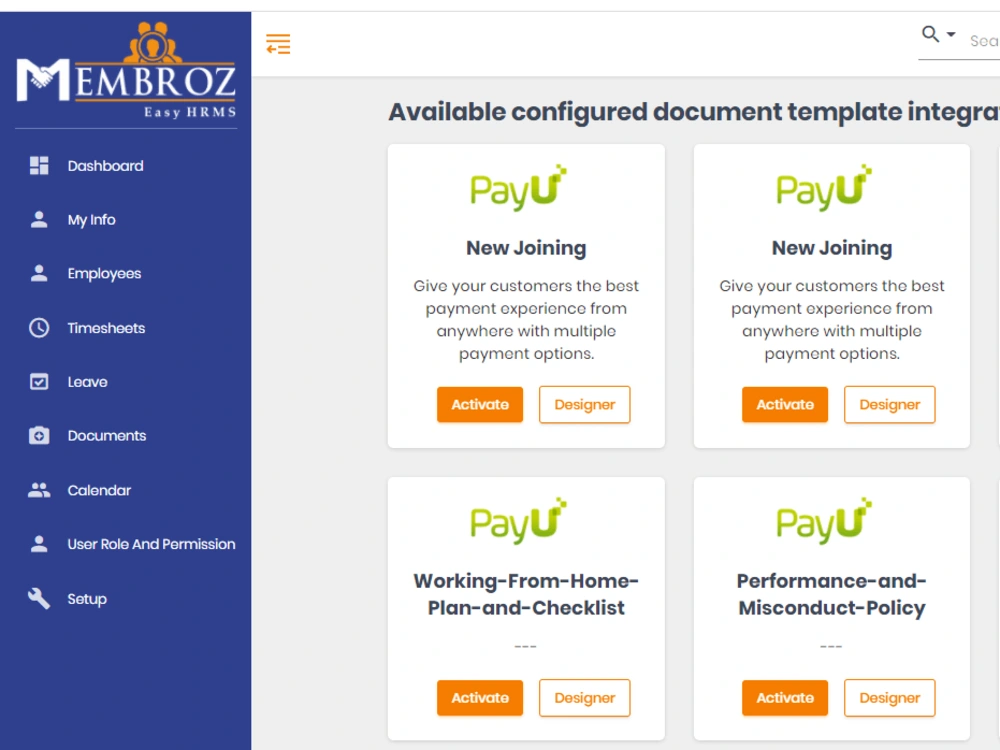Focus the search input field
This screenshot has height=750, width=1000.
pyautogui.click(x=984, y=41)
